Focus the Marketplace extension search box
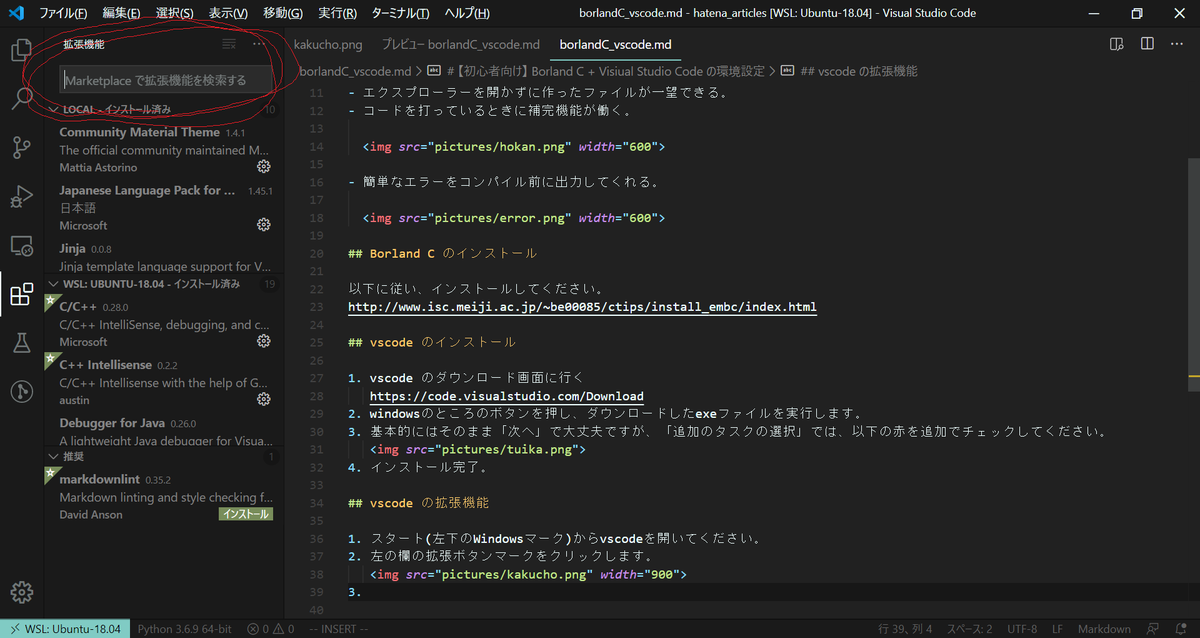Viewport: 1200px width, 638px height. point(167,80)
